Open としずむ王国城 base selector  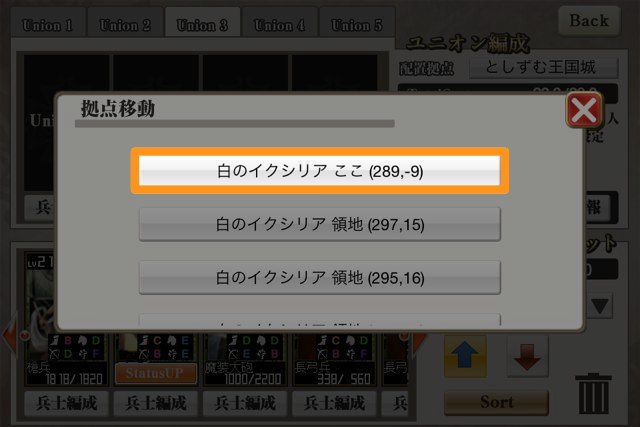coord(544,67)
